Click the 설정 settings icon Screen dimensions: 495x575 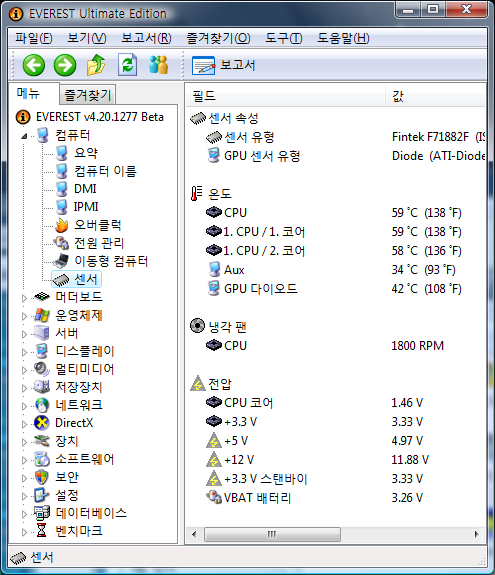(42, 495)
